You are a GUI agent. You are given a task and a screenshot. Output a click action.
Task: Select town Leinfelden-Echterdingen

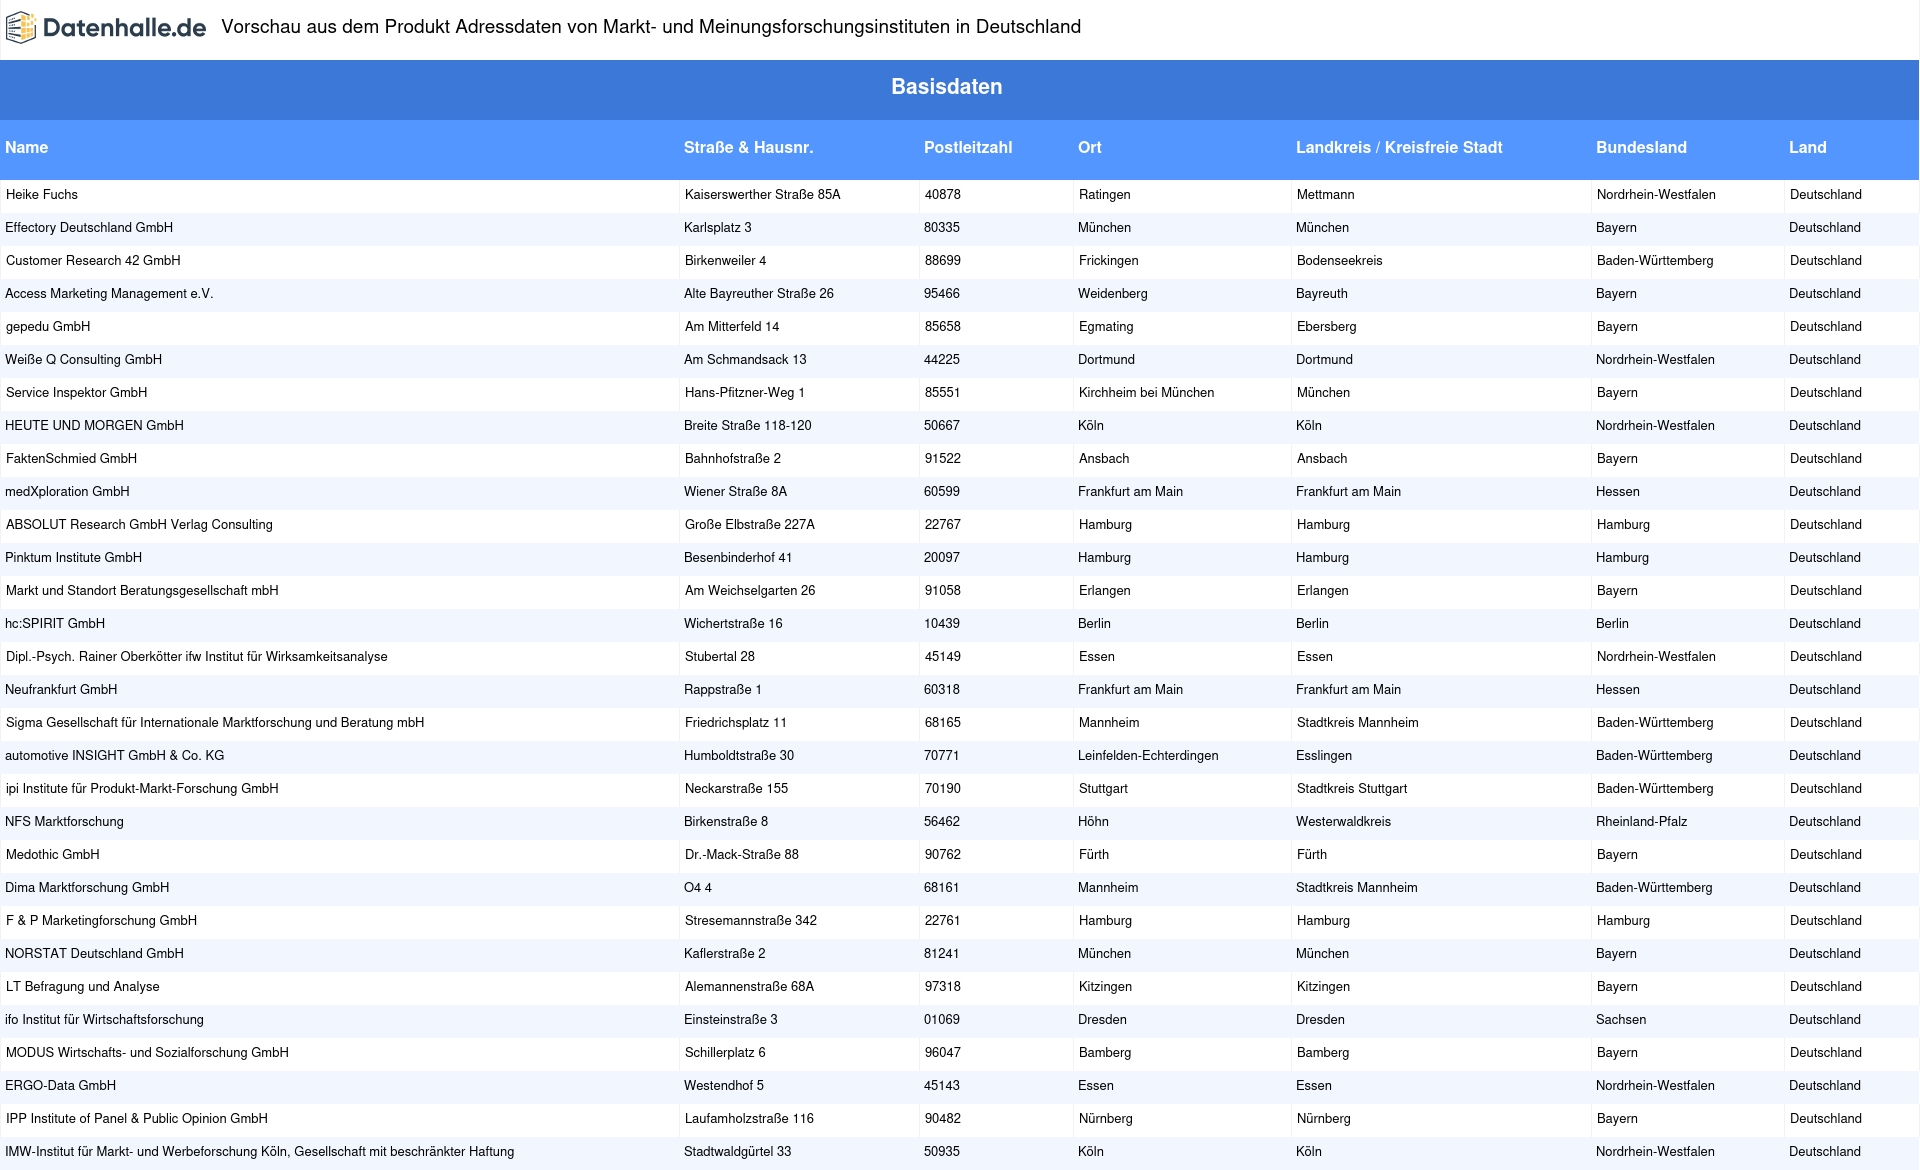click(x=1148, y=755)
